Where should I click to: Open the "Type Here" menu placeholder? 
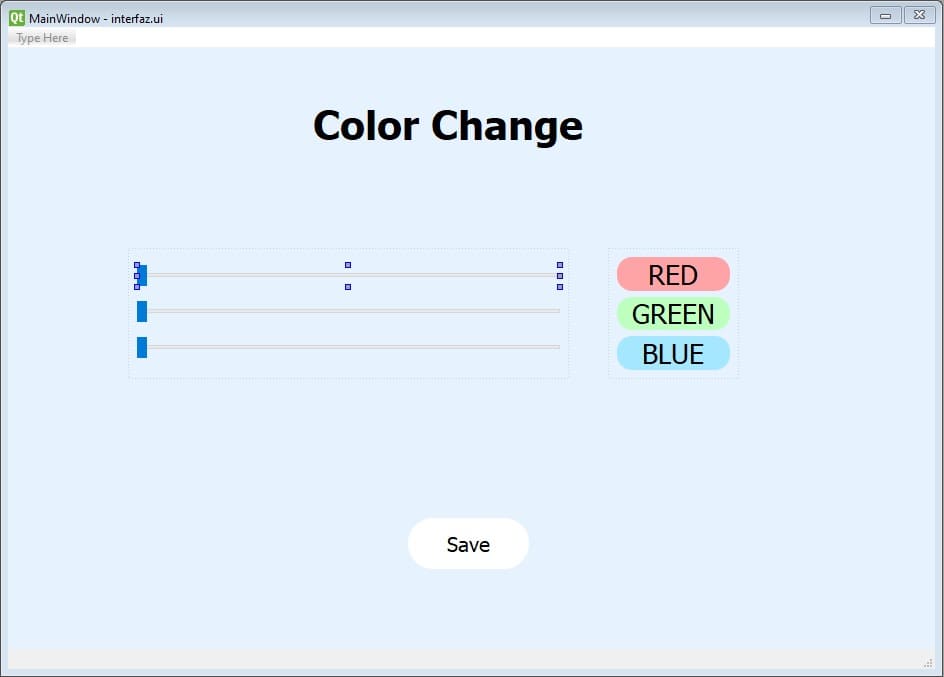[42, 38]
